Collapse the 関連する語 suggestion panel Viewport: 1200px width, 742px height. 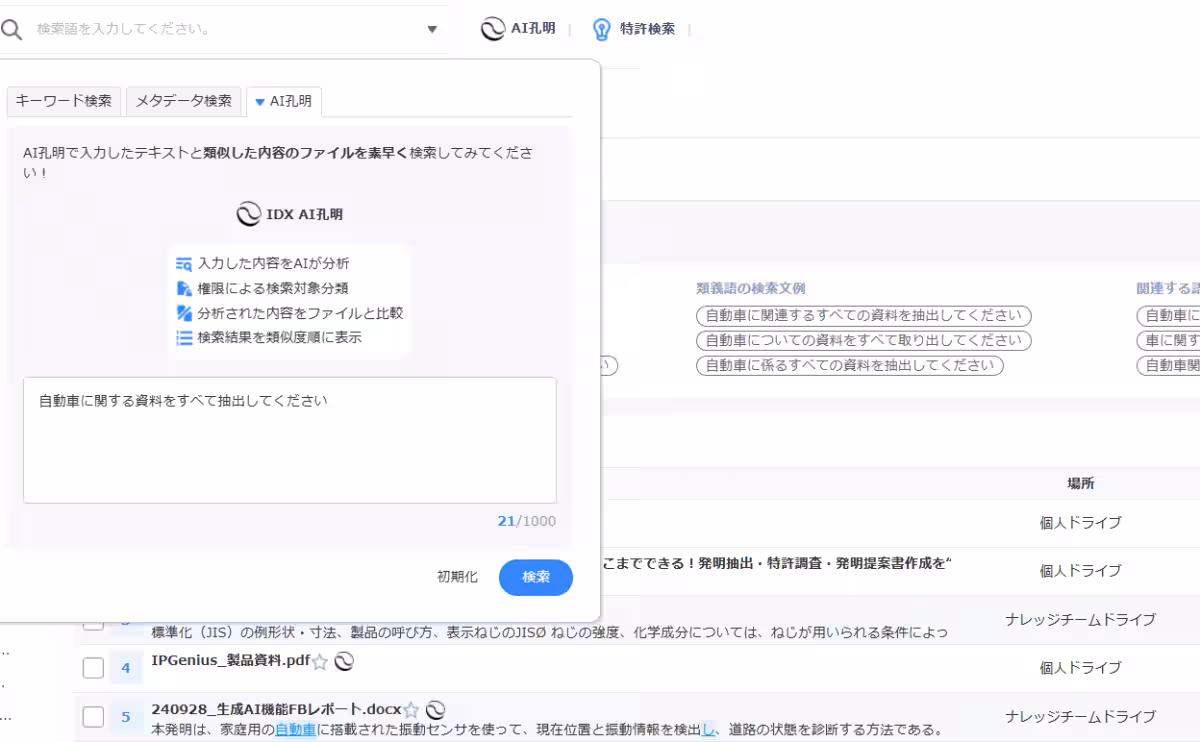tap(1165, 288)
